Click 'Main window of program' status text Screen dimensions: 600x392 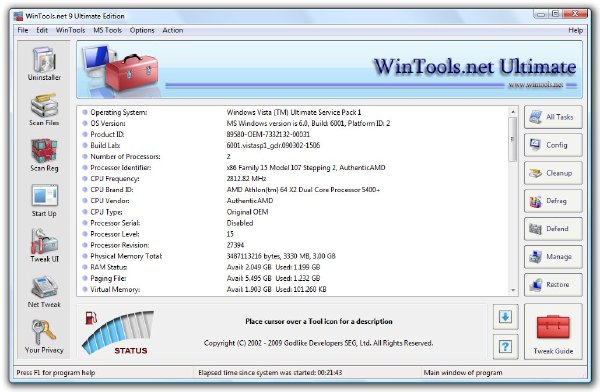[463, 372]
